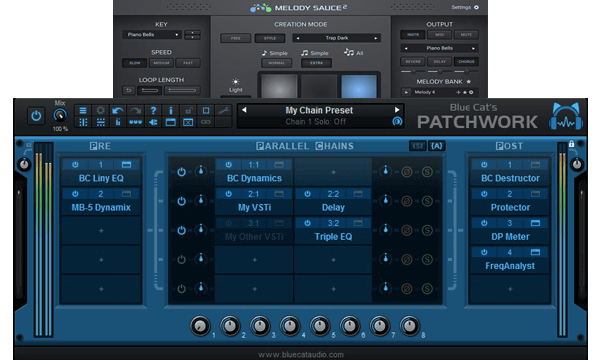This screenshot has height=360, width=600.
Task: Open the info about icon
Action: pyautogui.click(x=171, y=111)
